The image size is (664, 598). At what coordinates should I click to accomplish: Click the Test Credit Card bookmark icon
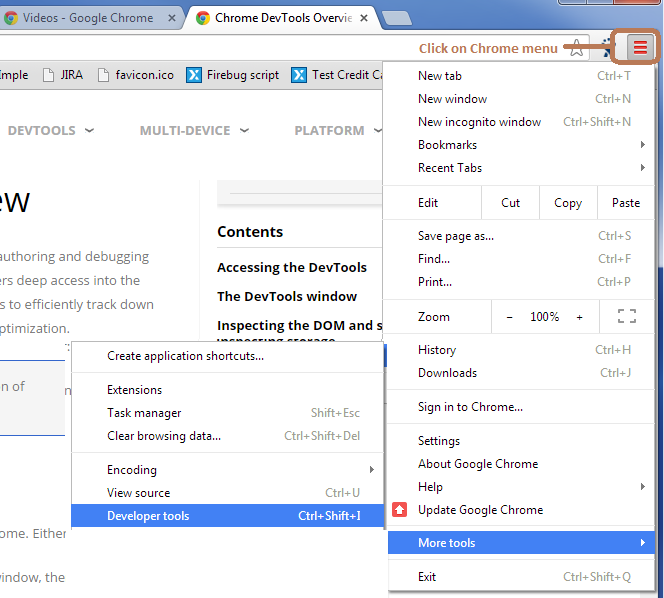(299, 75)
